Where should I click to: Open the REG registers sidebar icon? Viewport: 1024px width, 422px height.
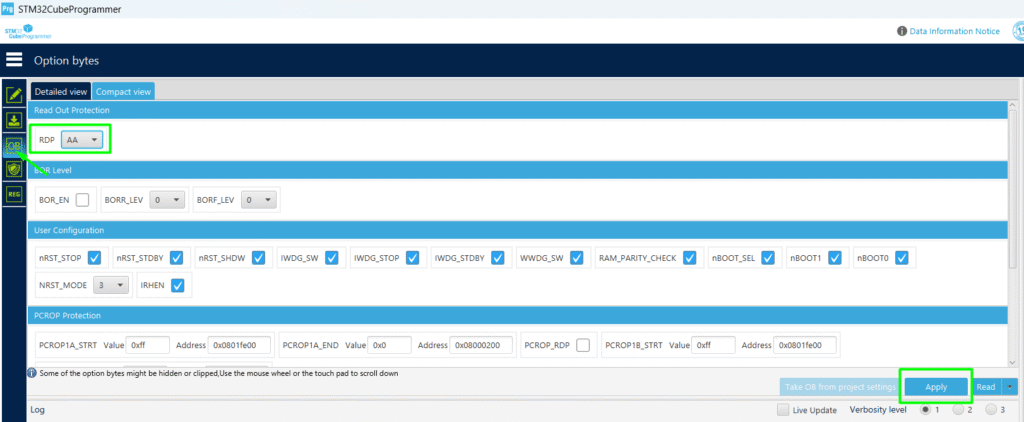14,194
